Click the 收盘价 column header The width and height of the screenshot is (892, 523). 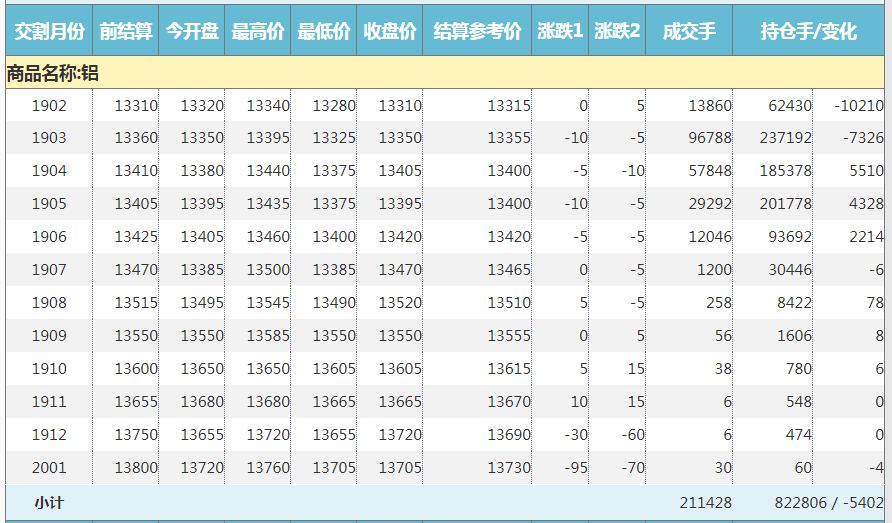click(390, 31)
